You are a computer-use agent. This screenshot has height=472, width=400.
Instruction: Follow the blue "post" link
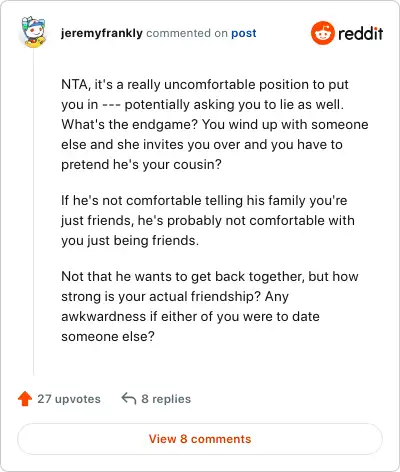tap(244, 33)
